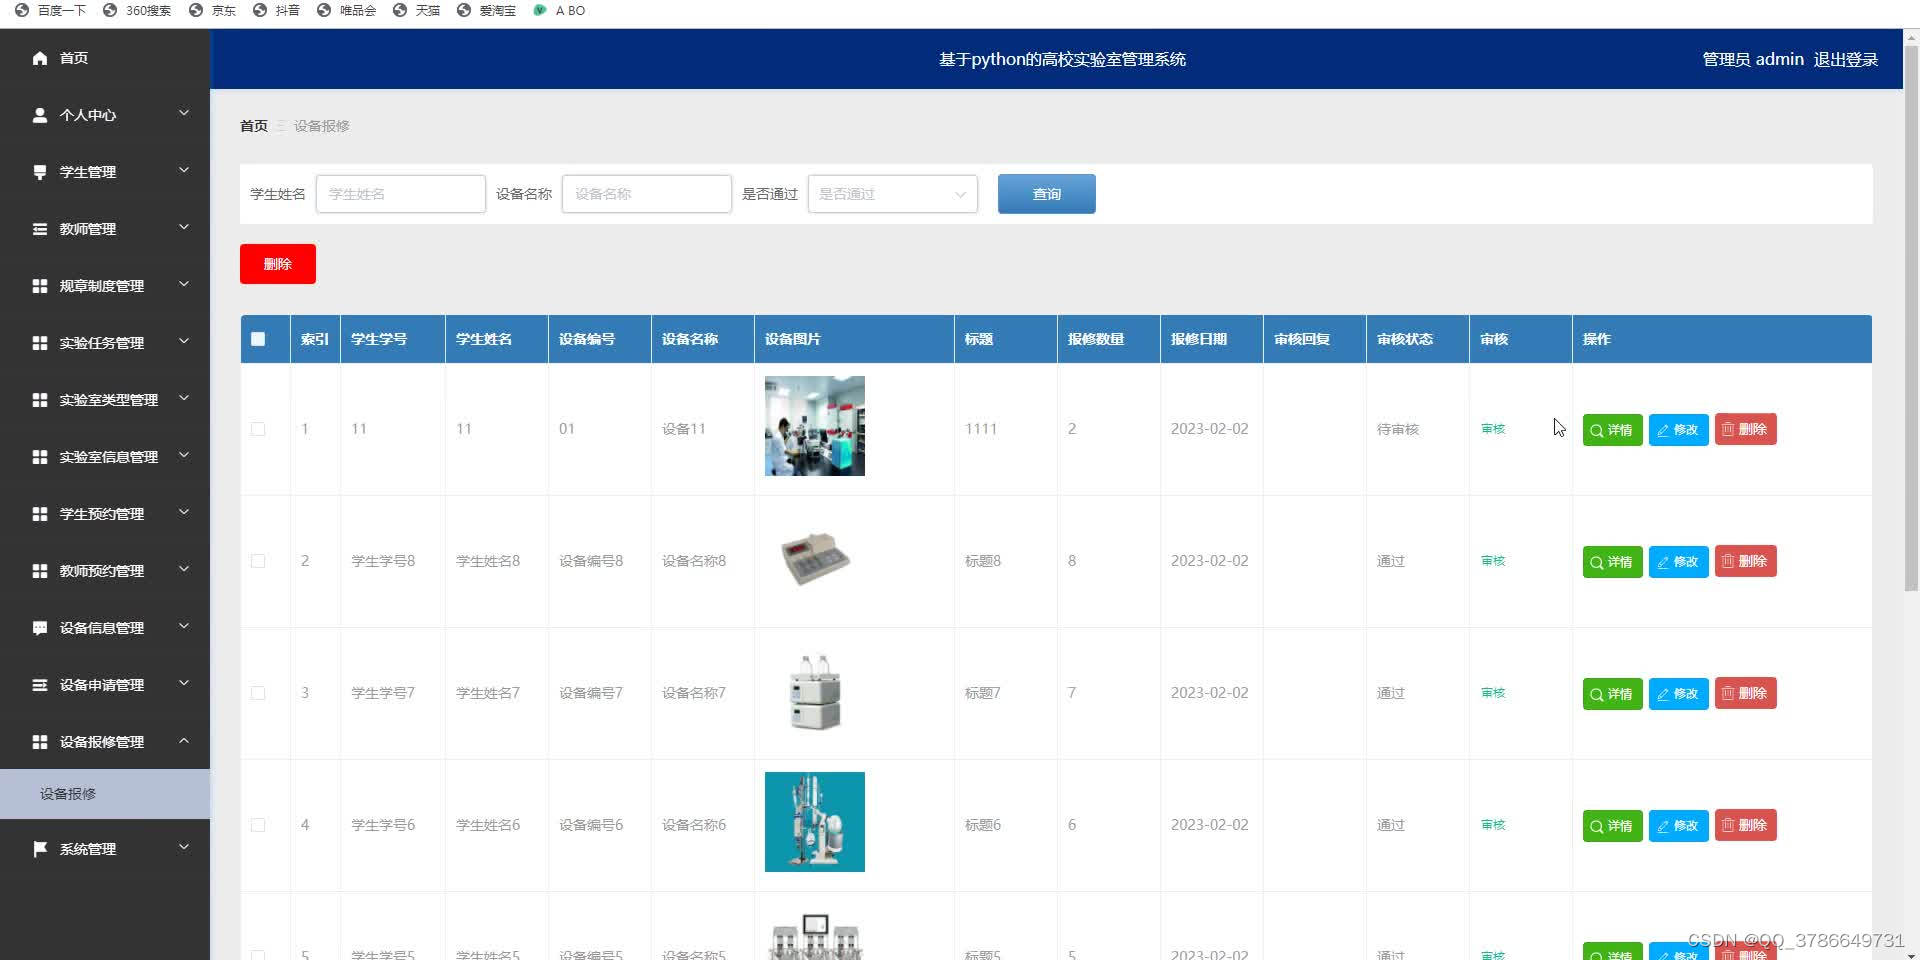This screenshot has width=1920, height=960.
Task: Expand the 系统管理 menu chevron
Action: click(184, 848)
